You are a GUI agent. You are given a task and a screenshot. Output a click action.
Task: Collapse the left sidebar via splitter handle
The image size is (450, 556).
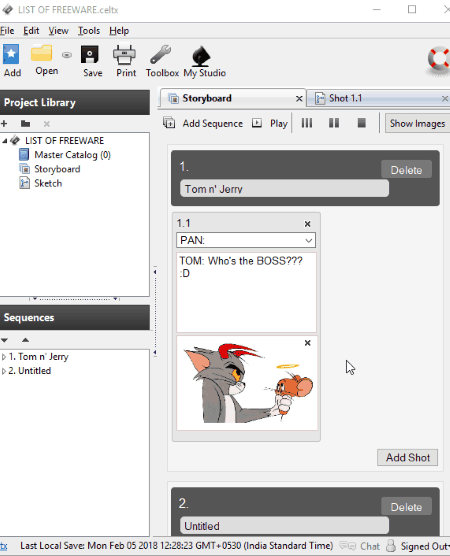point(155,312)
